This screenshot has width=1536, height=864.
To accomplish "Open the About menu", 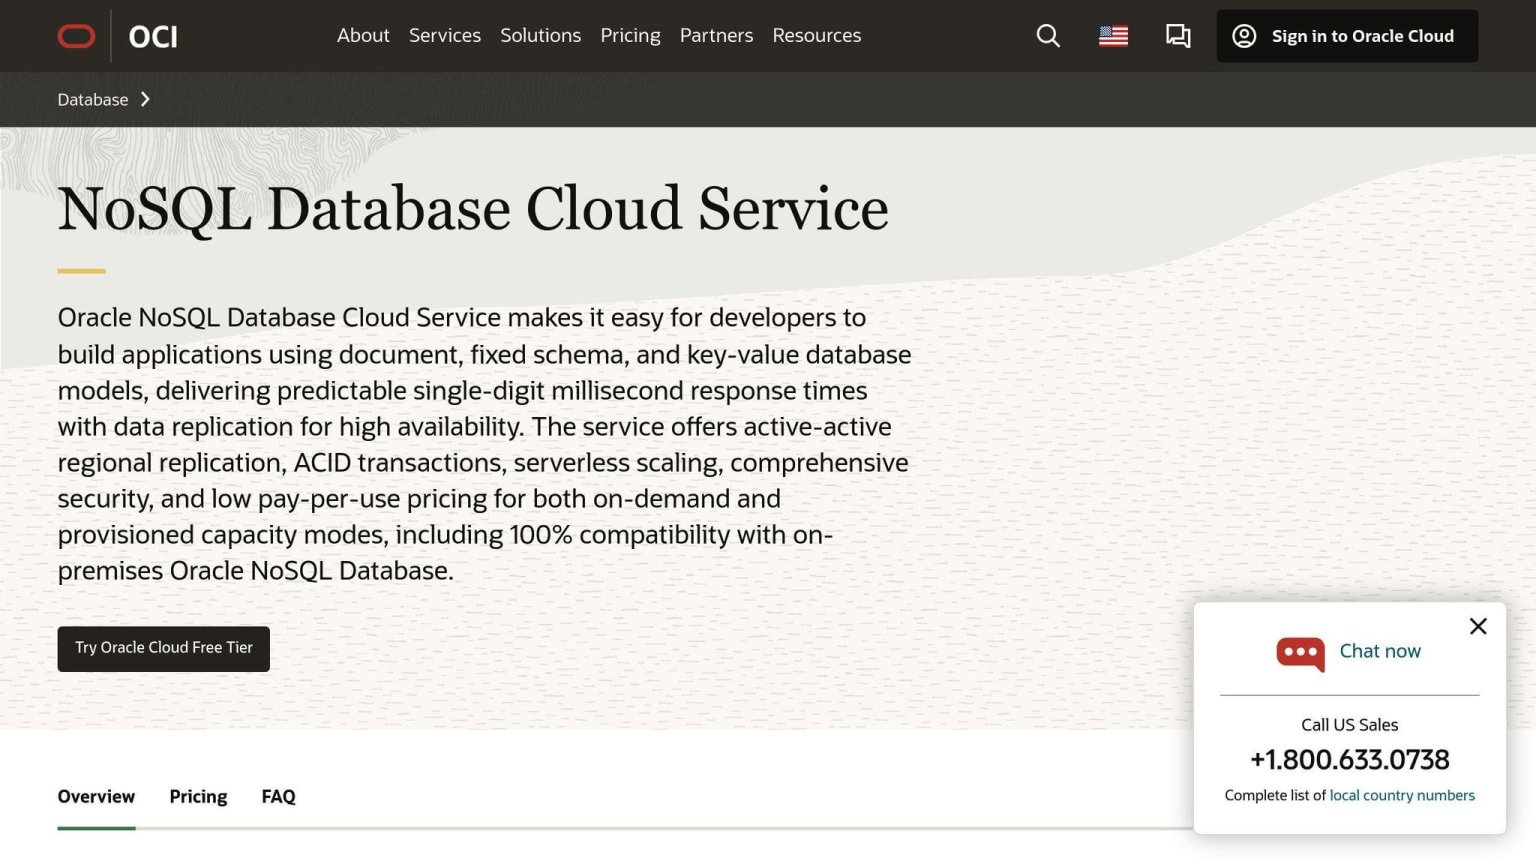I will tap(363, 36).
